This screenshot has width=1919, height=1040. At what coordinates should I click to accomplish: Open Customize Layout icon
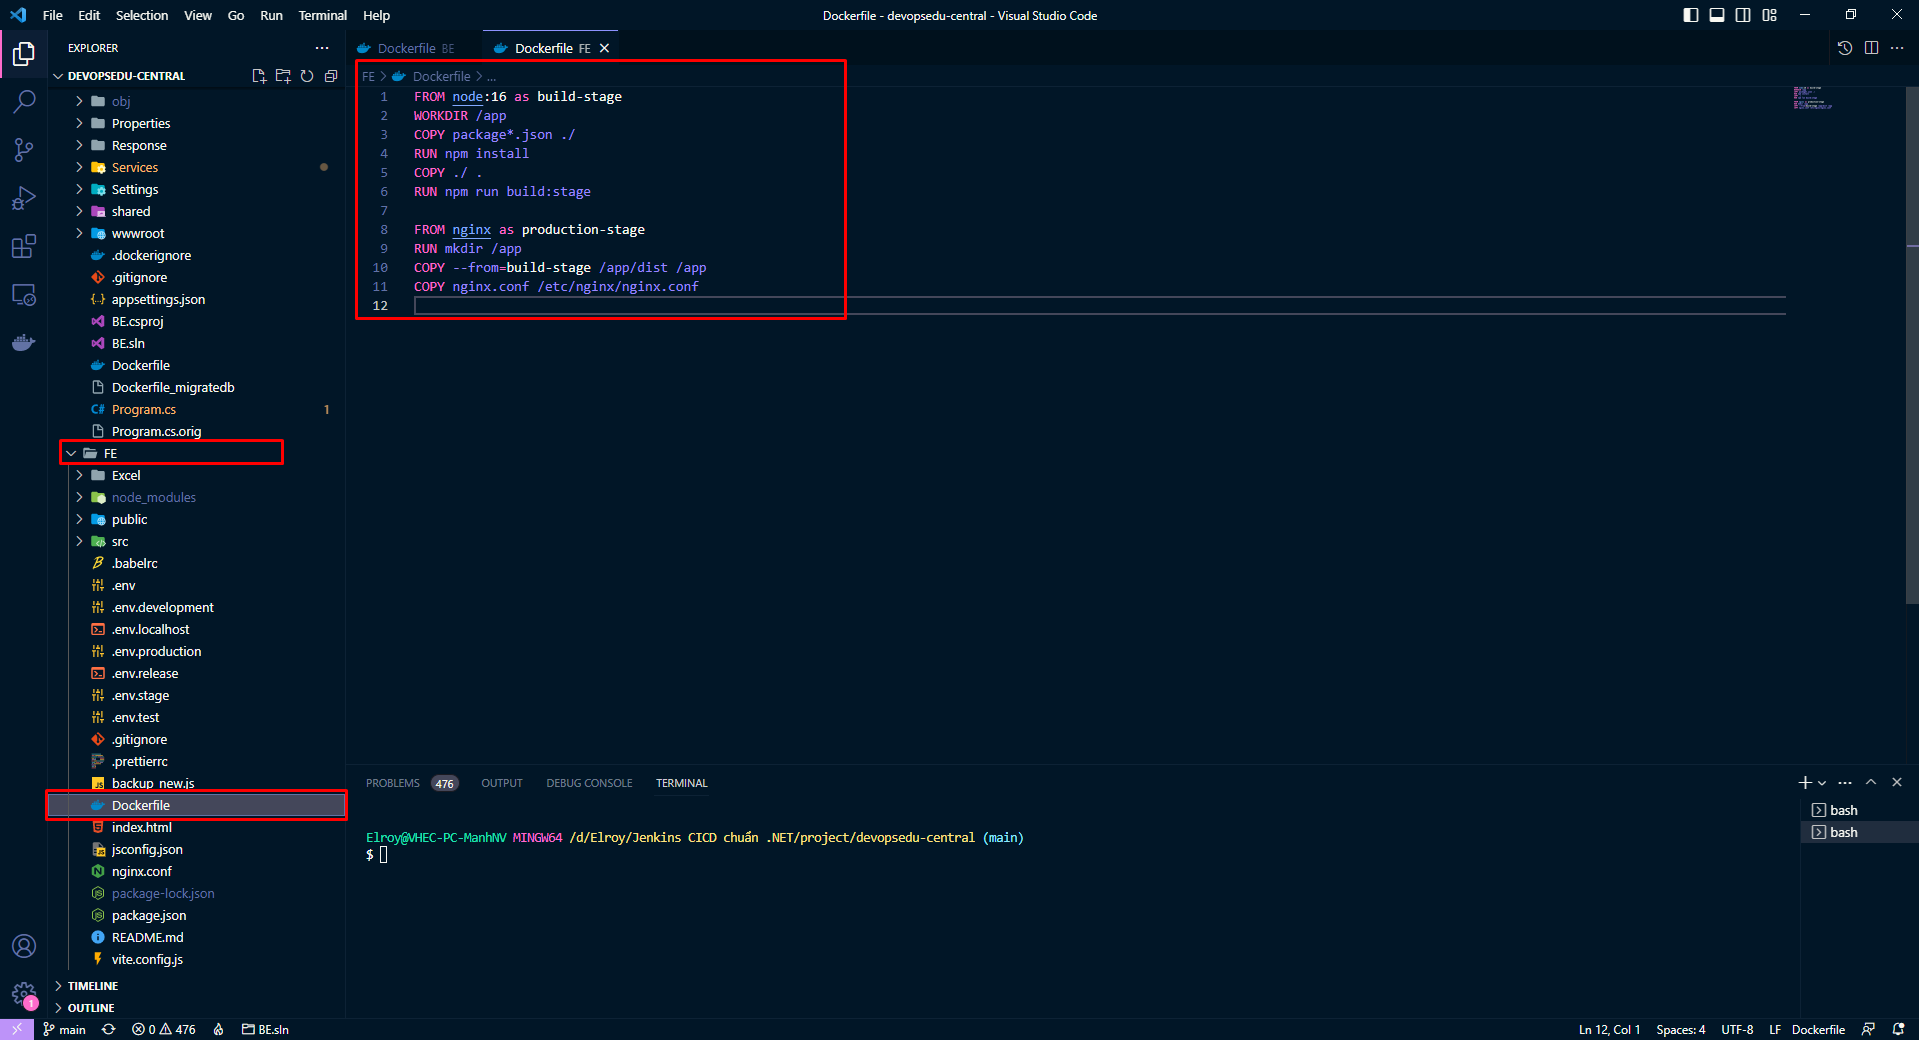click(1770, 15)
